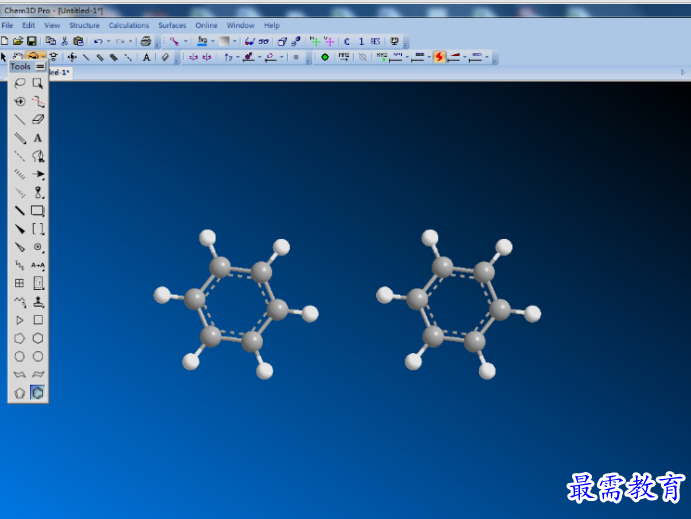The image size is (691, 519).
Task: Select the Cyclooctane ring tool
Action: (x=38, y=356)
